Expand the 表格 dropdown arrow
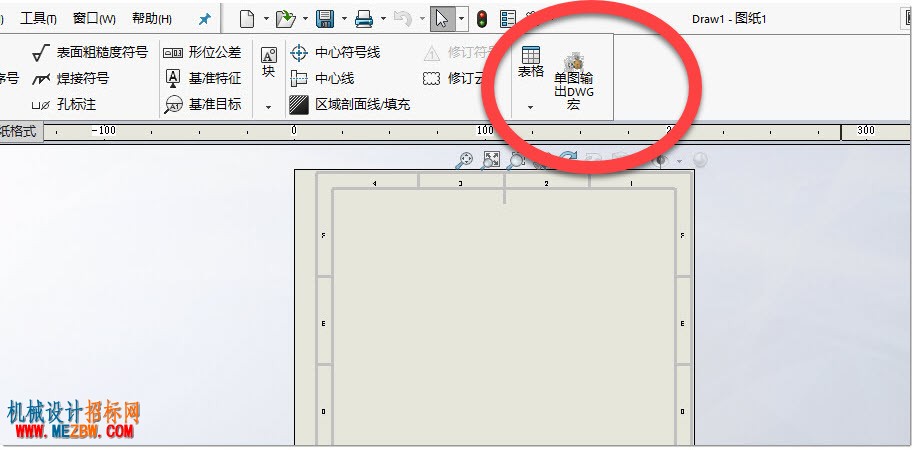 click(530, 107)
